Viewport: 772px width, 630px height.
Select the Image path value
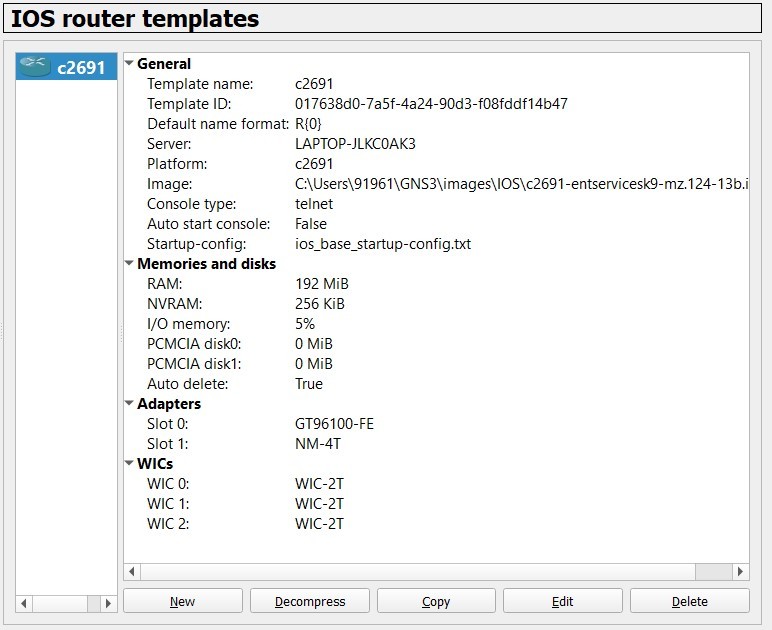(x=521, y=184)
